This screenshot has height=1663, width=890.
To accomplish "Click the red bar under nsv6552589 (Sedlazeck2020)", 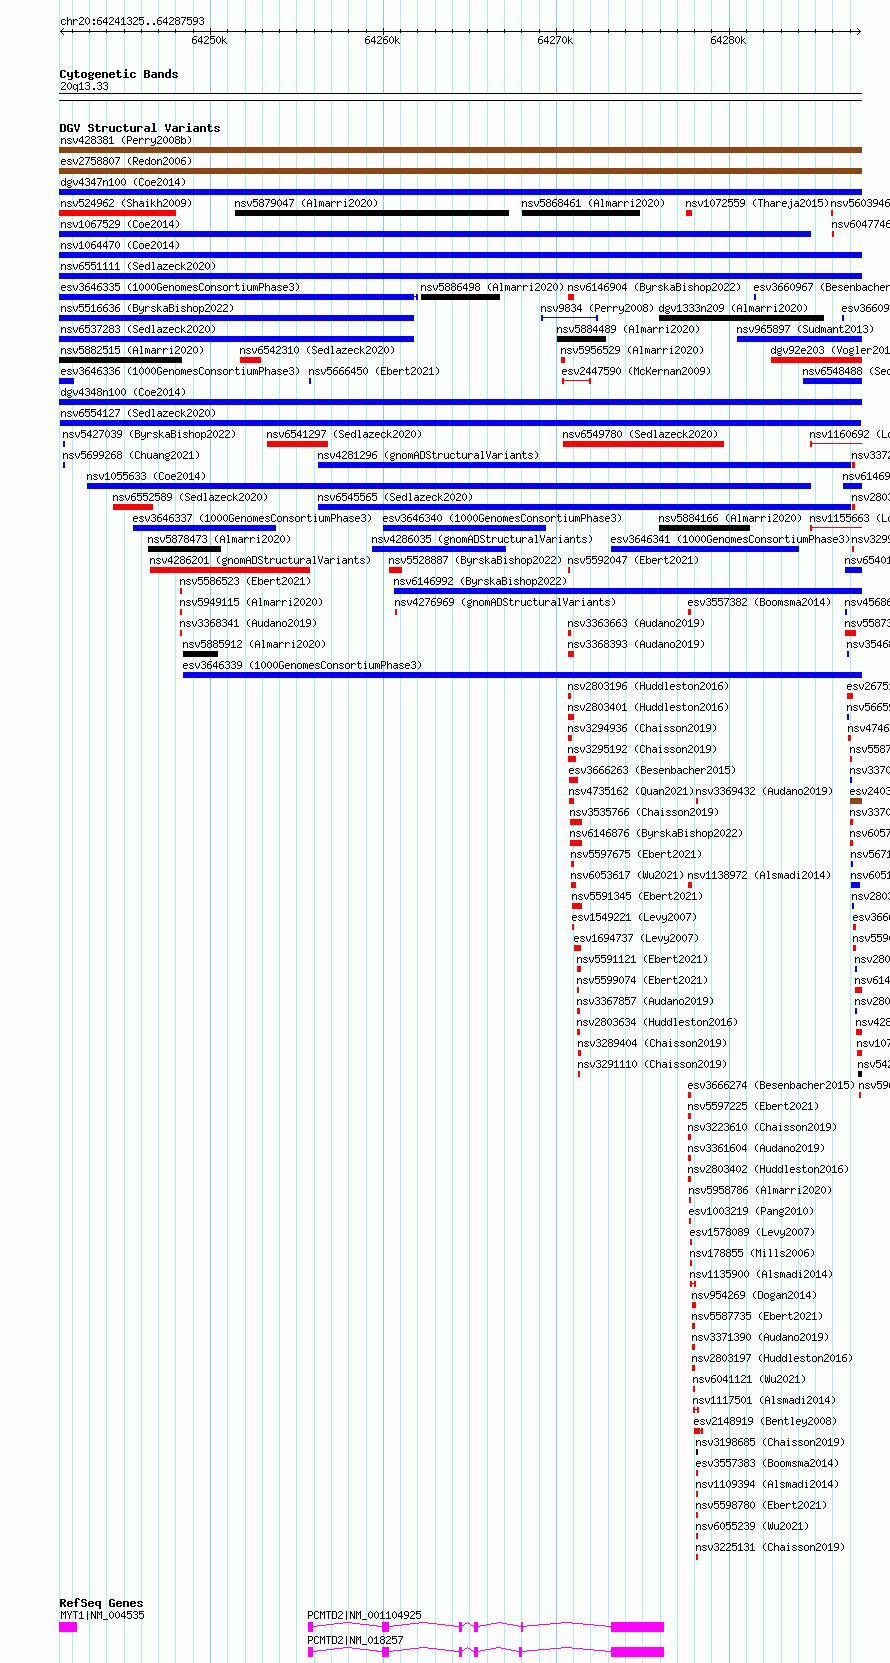I will [132, 507].
